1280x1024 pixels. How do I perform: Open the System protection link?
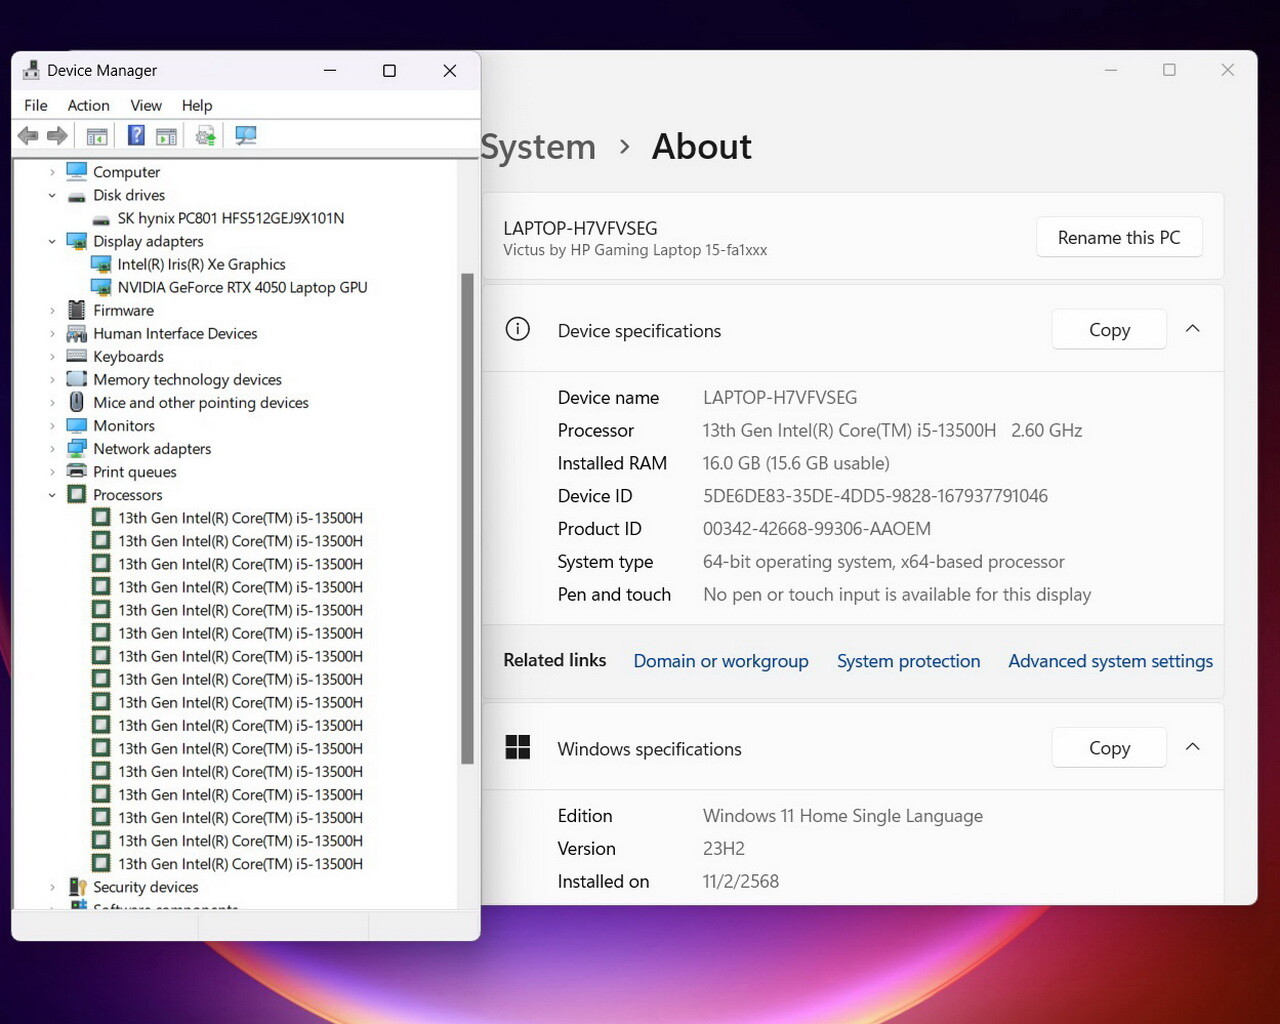[908, 661]
